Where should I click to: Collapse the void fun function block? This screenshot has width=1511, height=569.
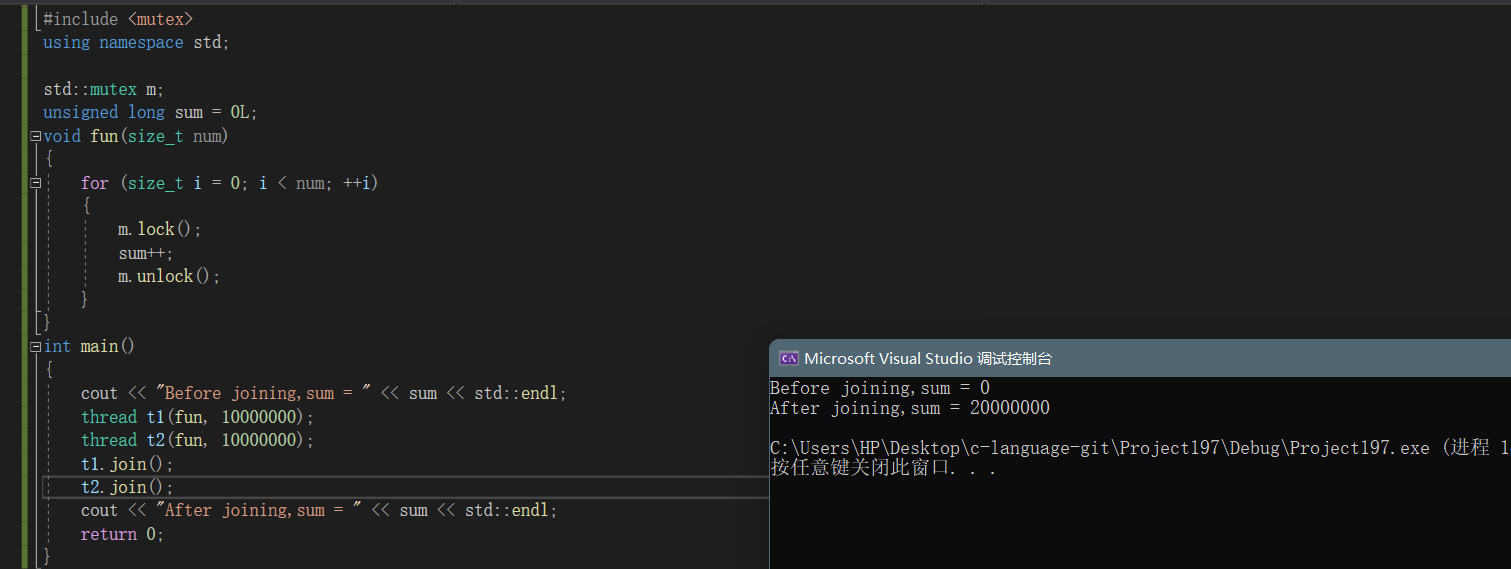(x=36, y=136)
